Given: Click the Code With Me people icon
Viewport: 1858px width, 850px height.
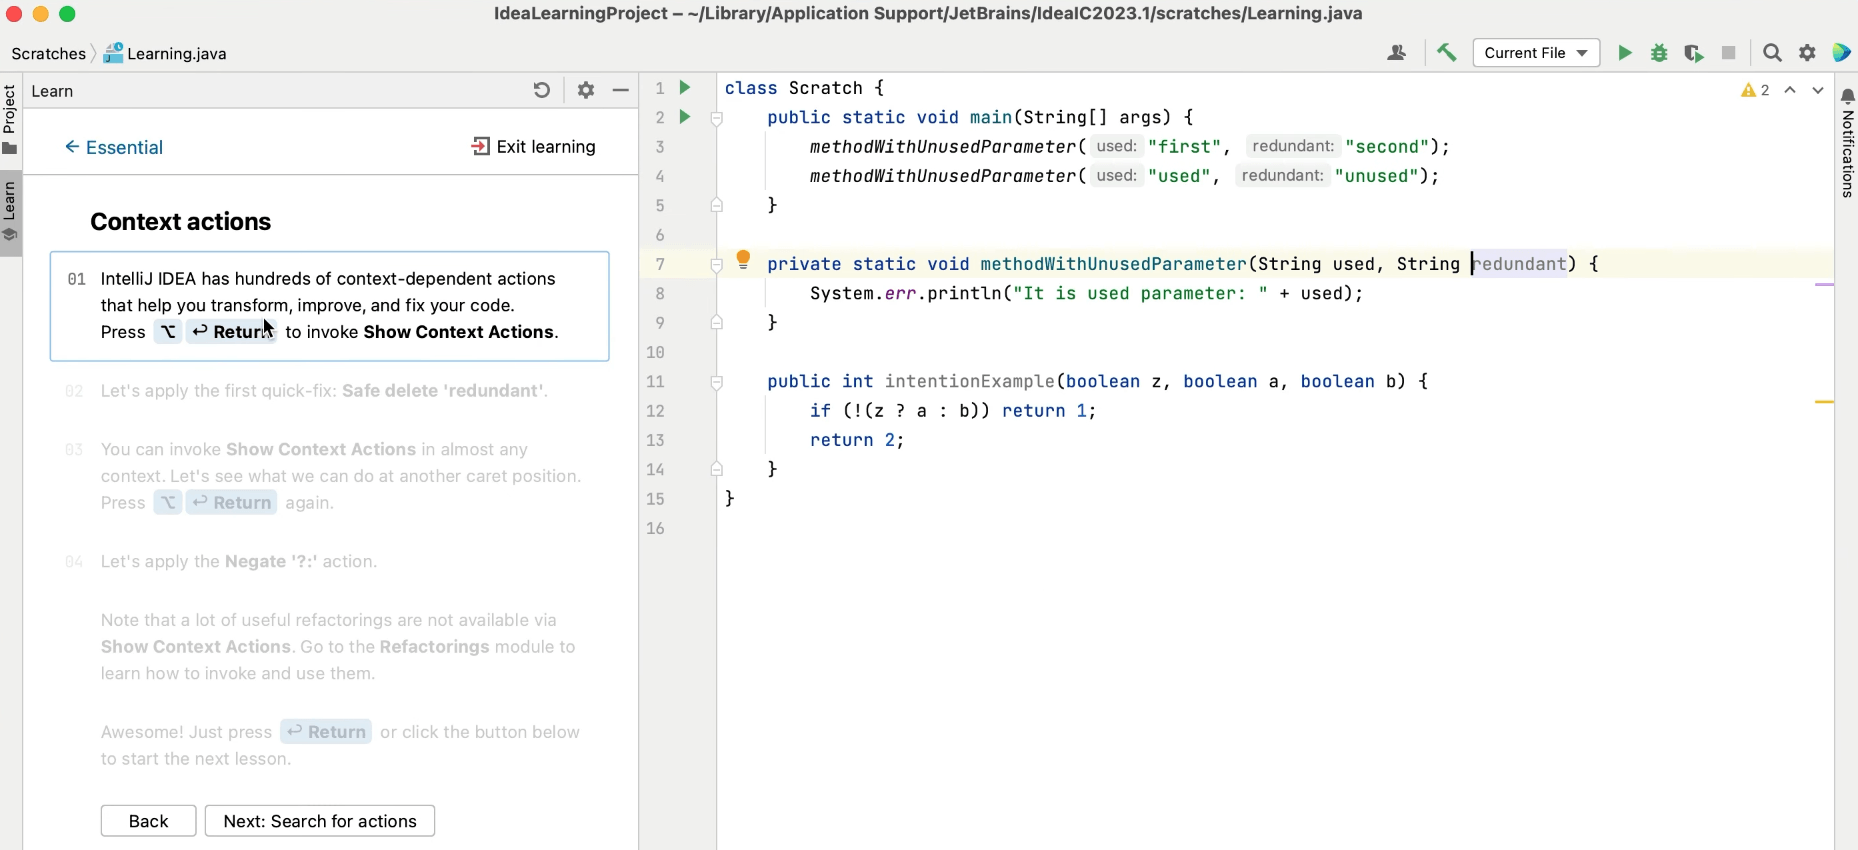Looking at the screenshot, I should [1397, 53].
